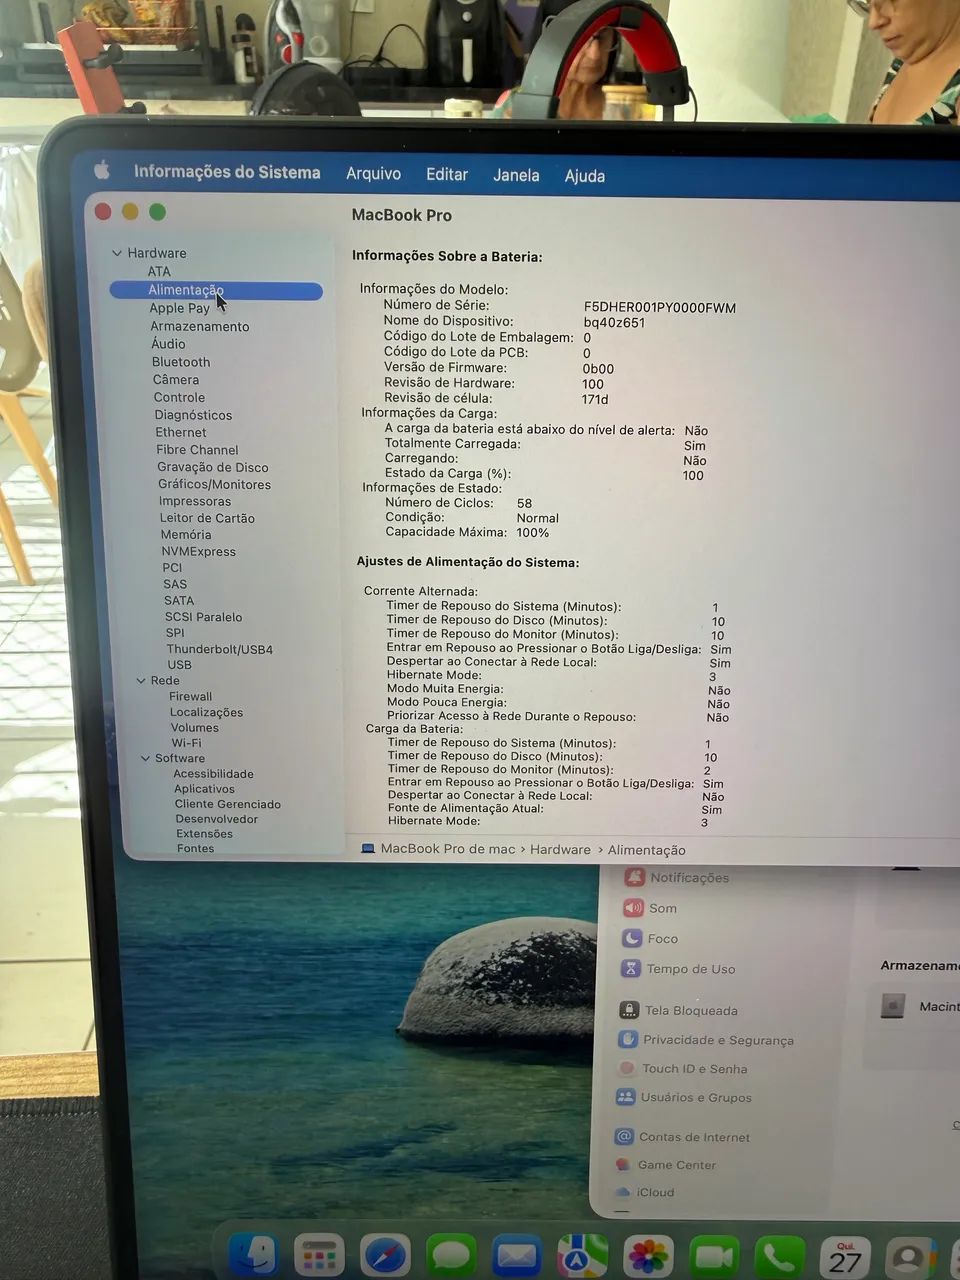Open the Ajuda menu
The height and width of the screenshot is (1280, 960).
point(585,176)
